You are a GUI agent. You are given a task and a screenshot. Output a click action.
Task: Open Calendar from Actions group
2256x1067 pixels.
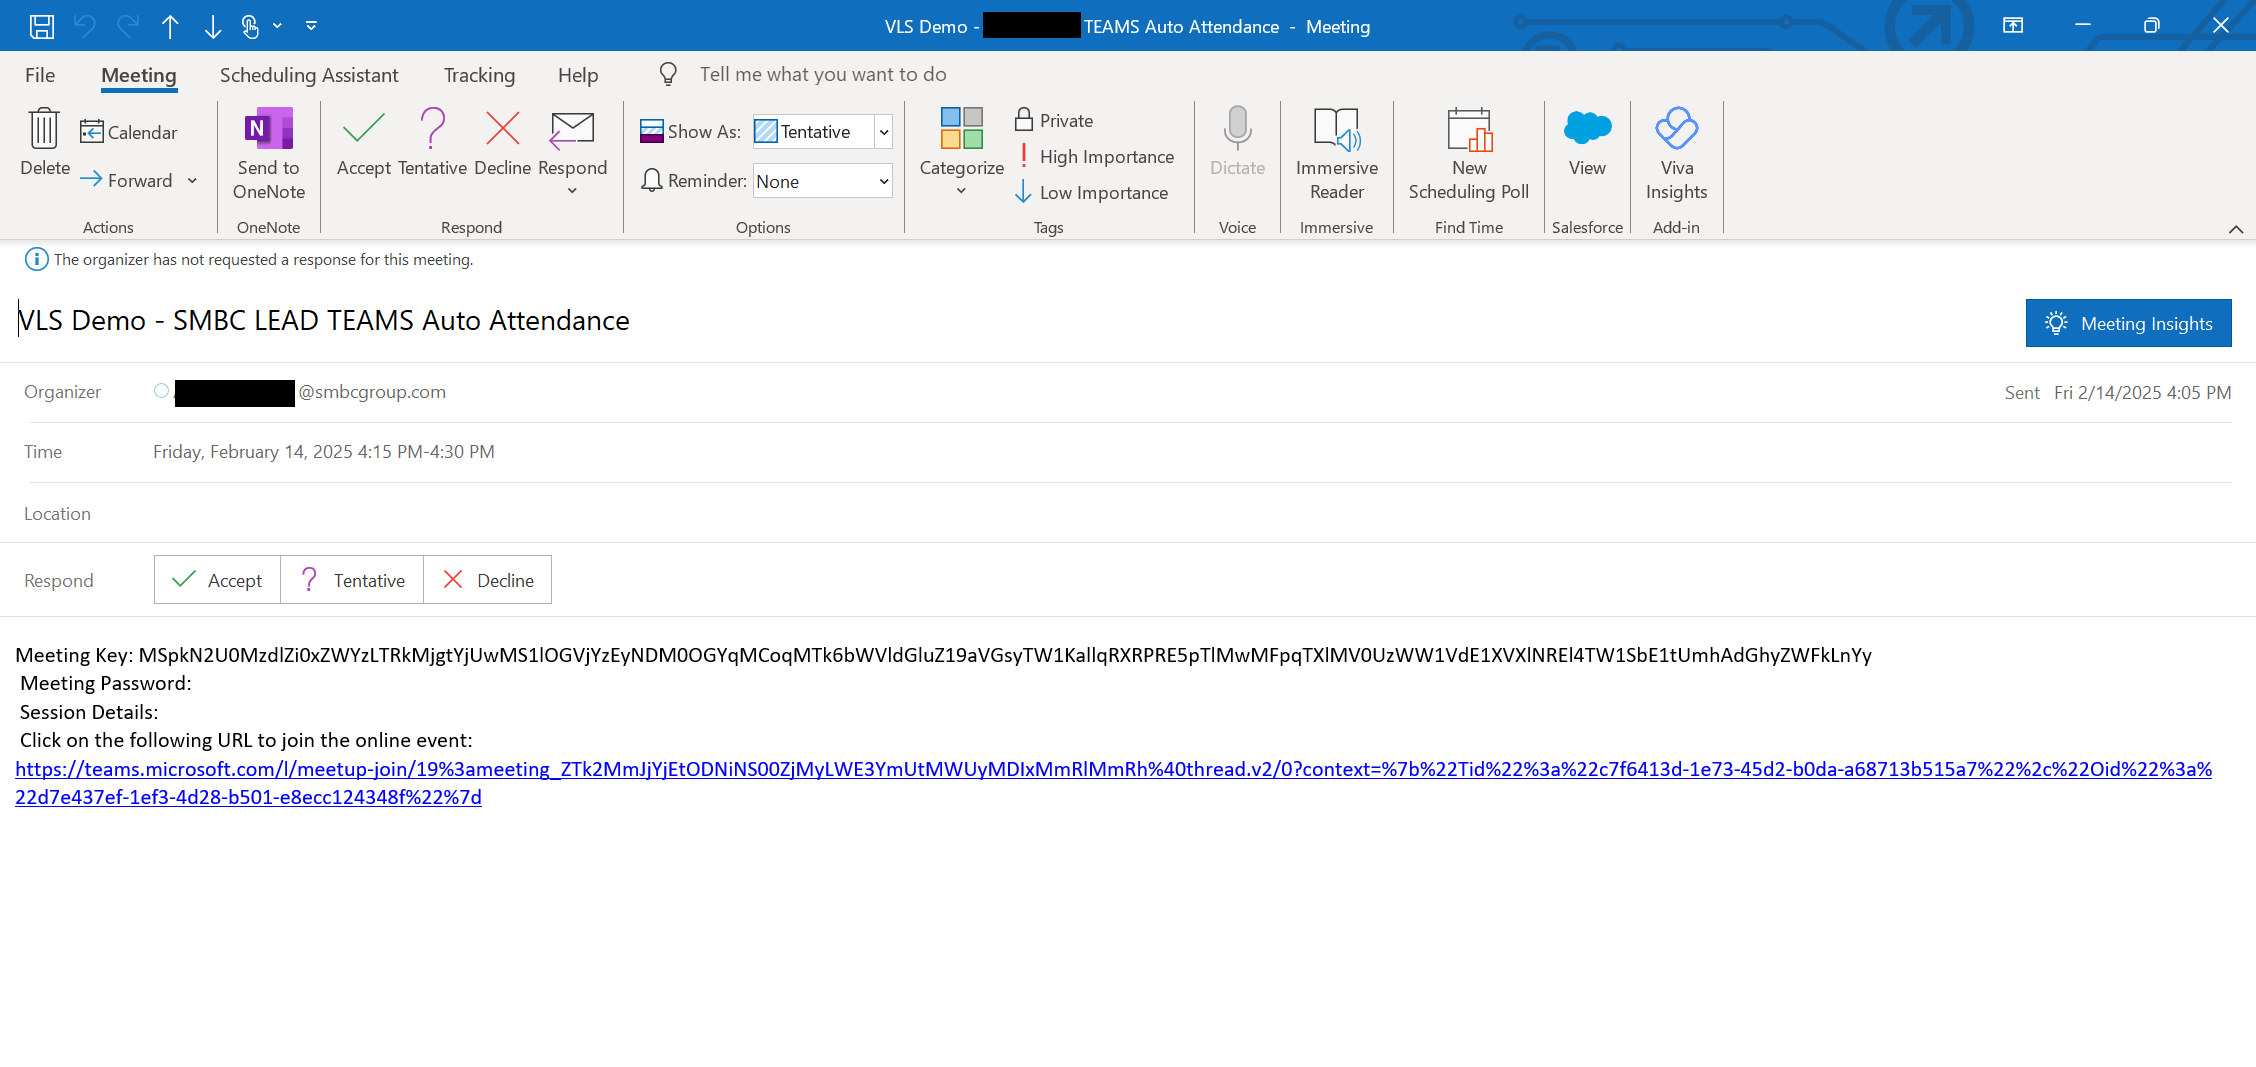(x=129, y=132)
